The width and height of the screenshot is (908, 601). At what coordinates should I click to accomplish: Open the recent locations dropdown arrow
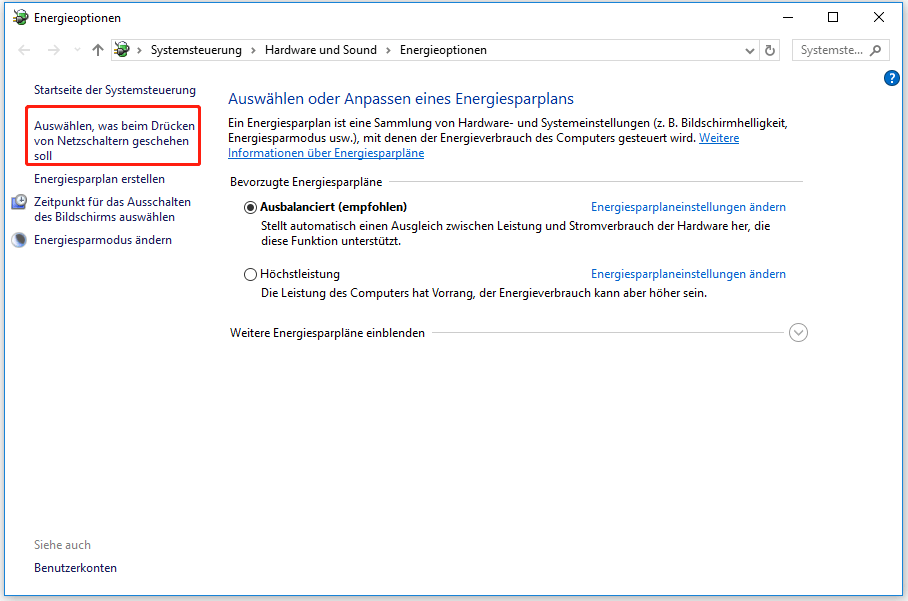pos(78,50)
